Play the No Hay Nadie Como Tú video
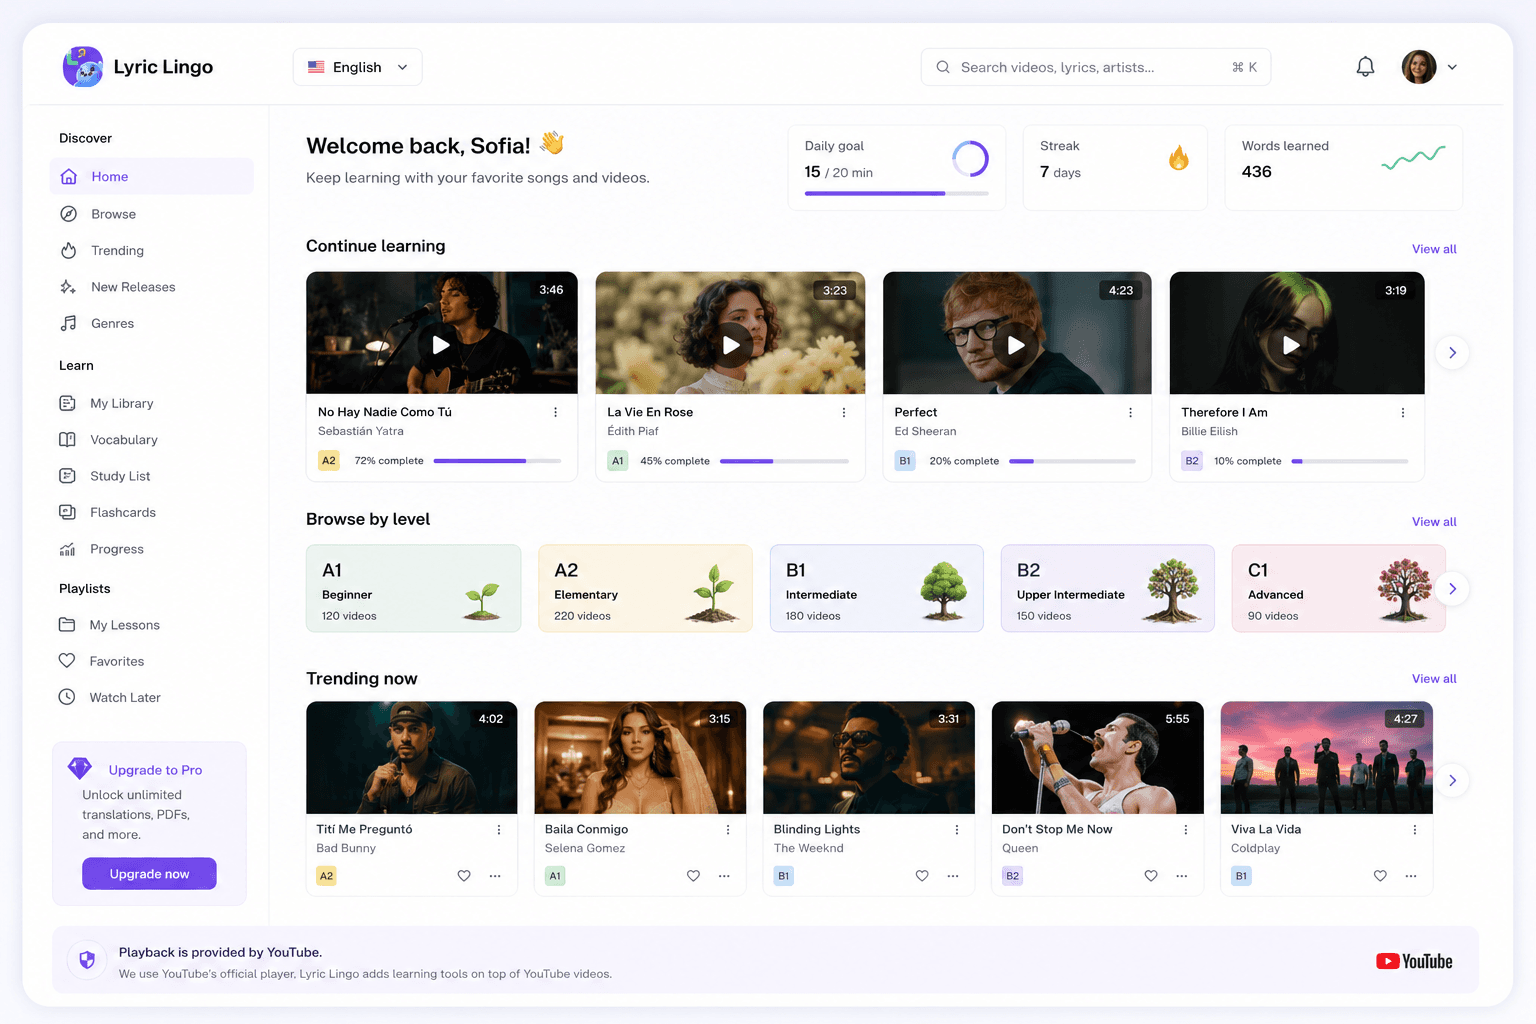 (441, 345)
